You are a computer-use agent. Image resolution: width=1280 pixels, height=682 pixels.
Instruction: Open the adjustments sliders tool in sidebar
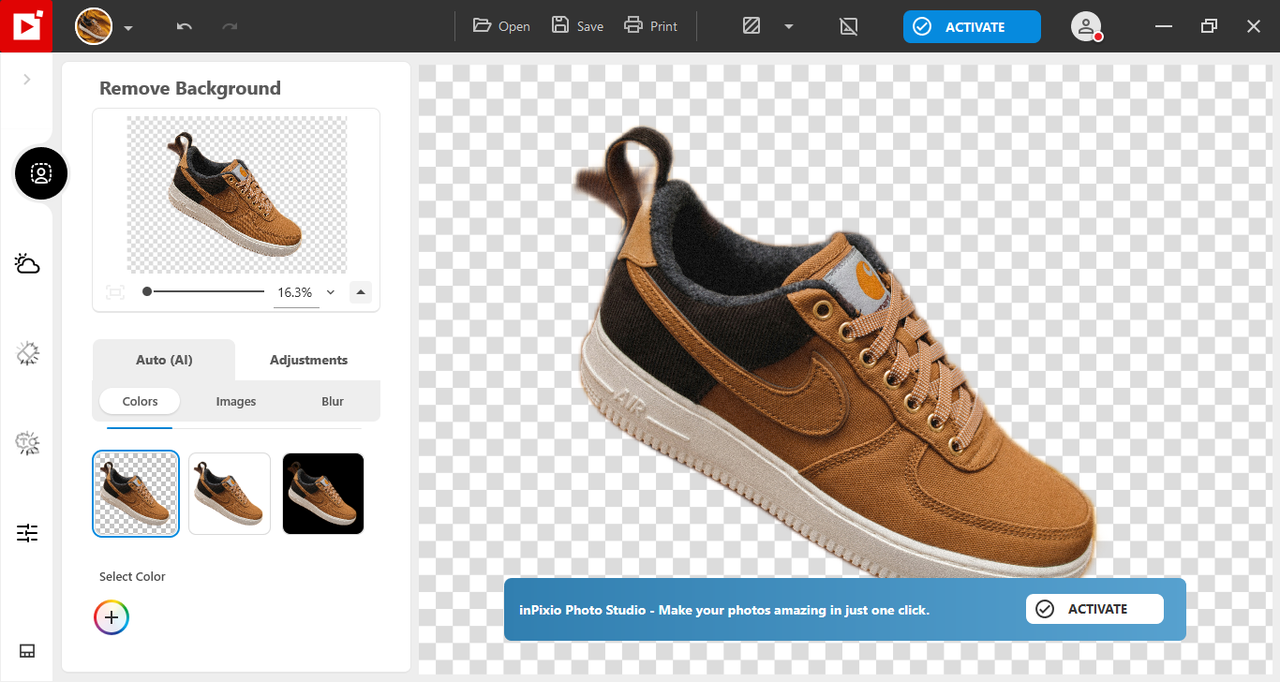point(27,533)
